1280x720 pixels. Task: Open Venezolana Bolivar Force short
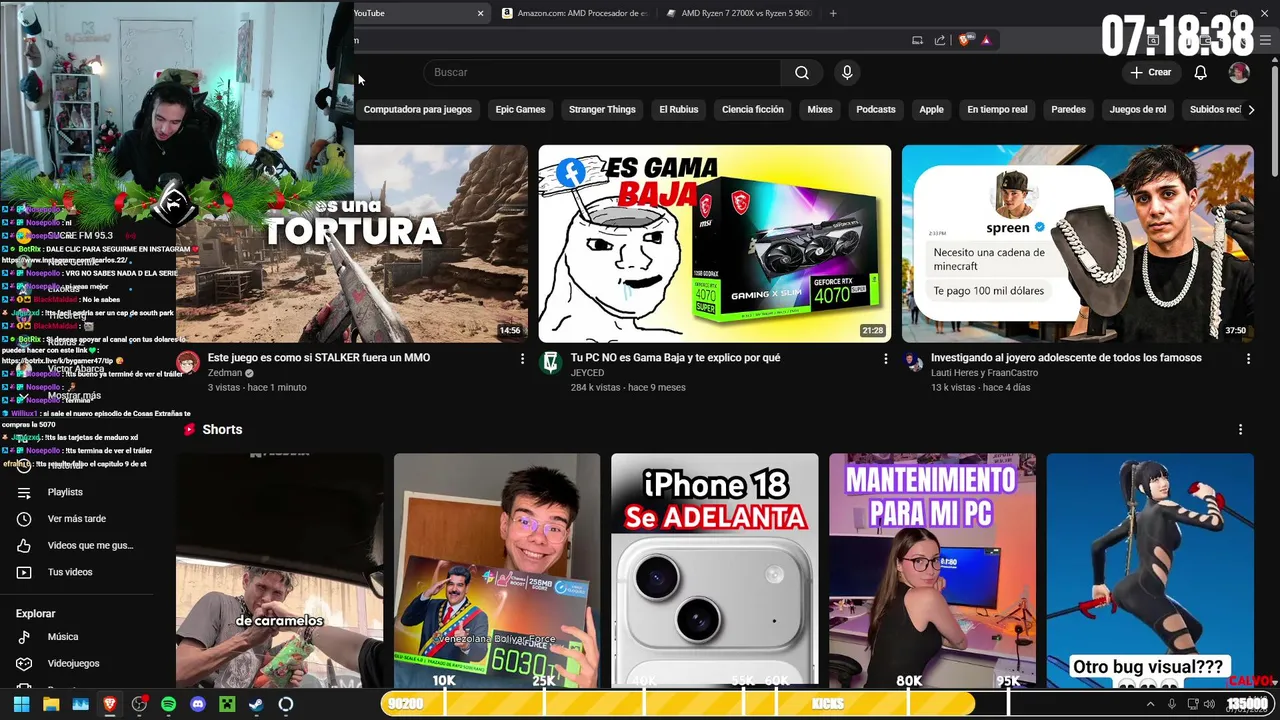497,571
